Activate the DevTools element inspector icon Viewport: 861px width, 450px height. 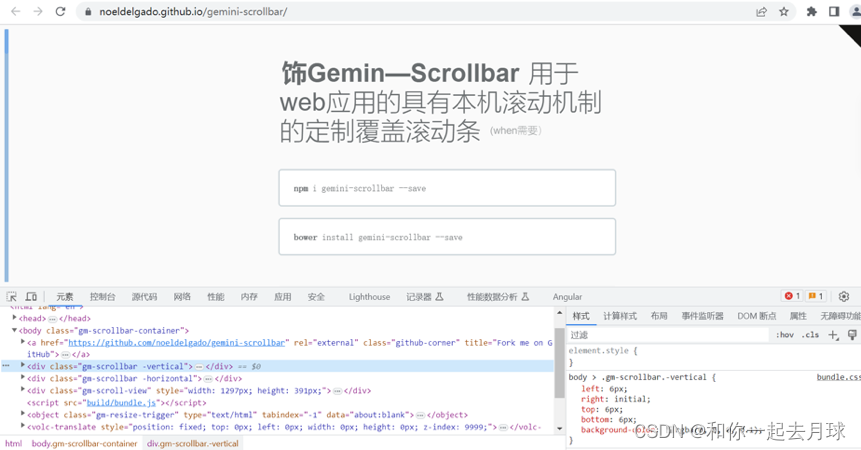tap(12, 296)
